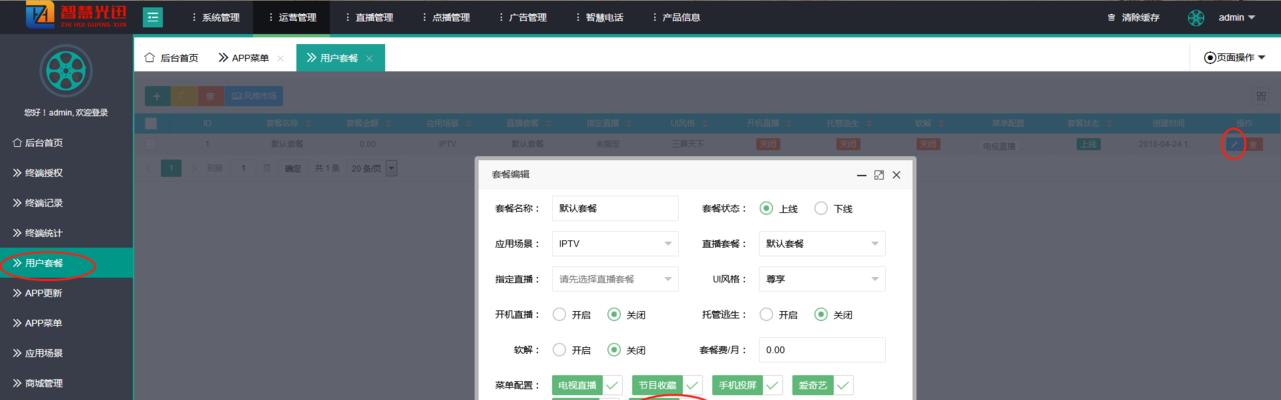Screen dimensions: 1281x400
Task: Open 产品信息 top menu
Action: (x=675, y=17)
